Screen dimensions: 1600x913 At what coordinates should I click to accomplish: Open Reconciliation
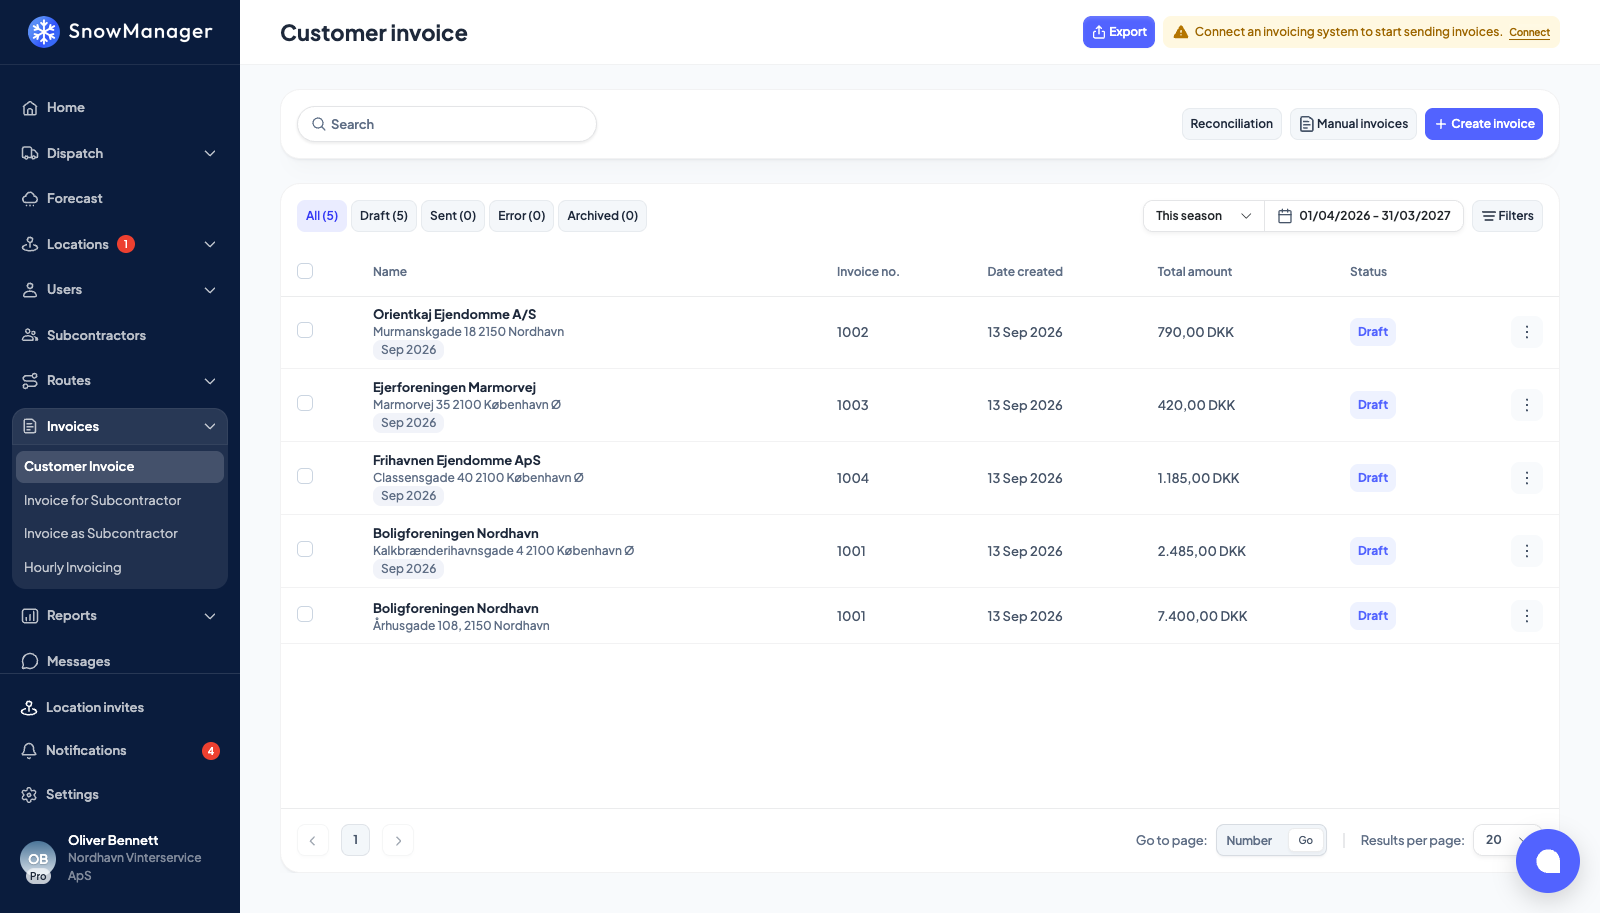(1232, 124)
